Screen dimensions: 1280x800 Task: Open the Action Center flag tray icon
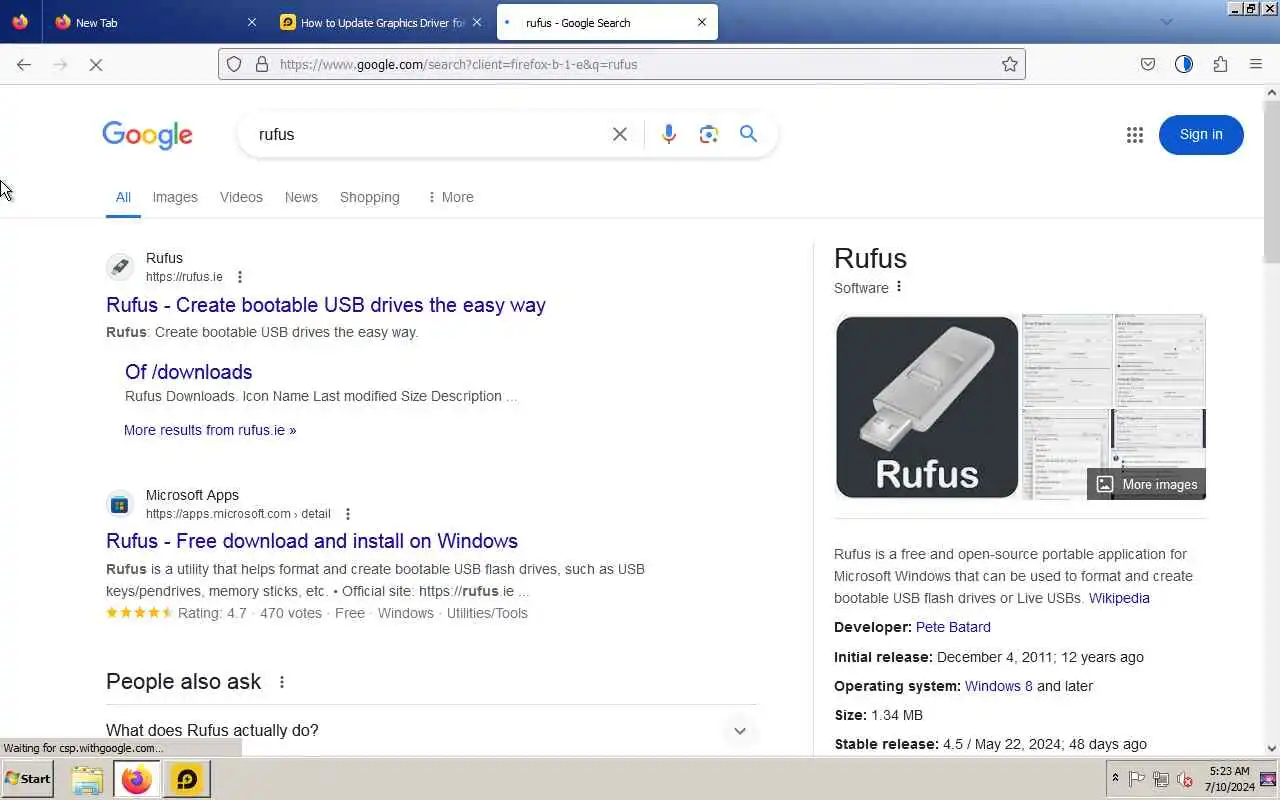click(1137, 779)
